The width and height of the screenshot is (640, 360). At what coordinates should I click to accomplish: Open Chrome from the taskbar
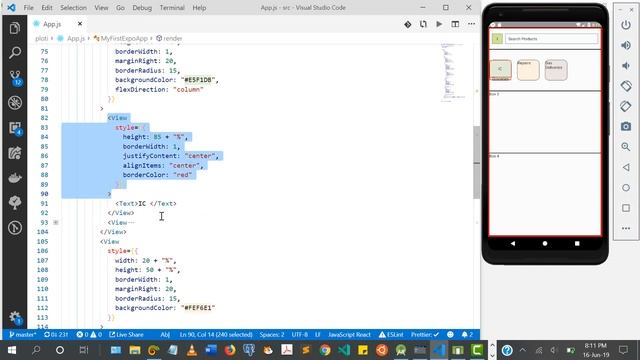(x=325, y=350)
